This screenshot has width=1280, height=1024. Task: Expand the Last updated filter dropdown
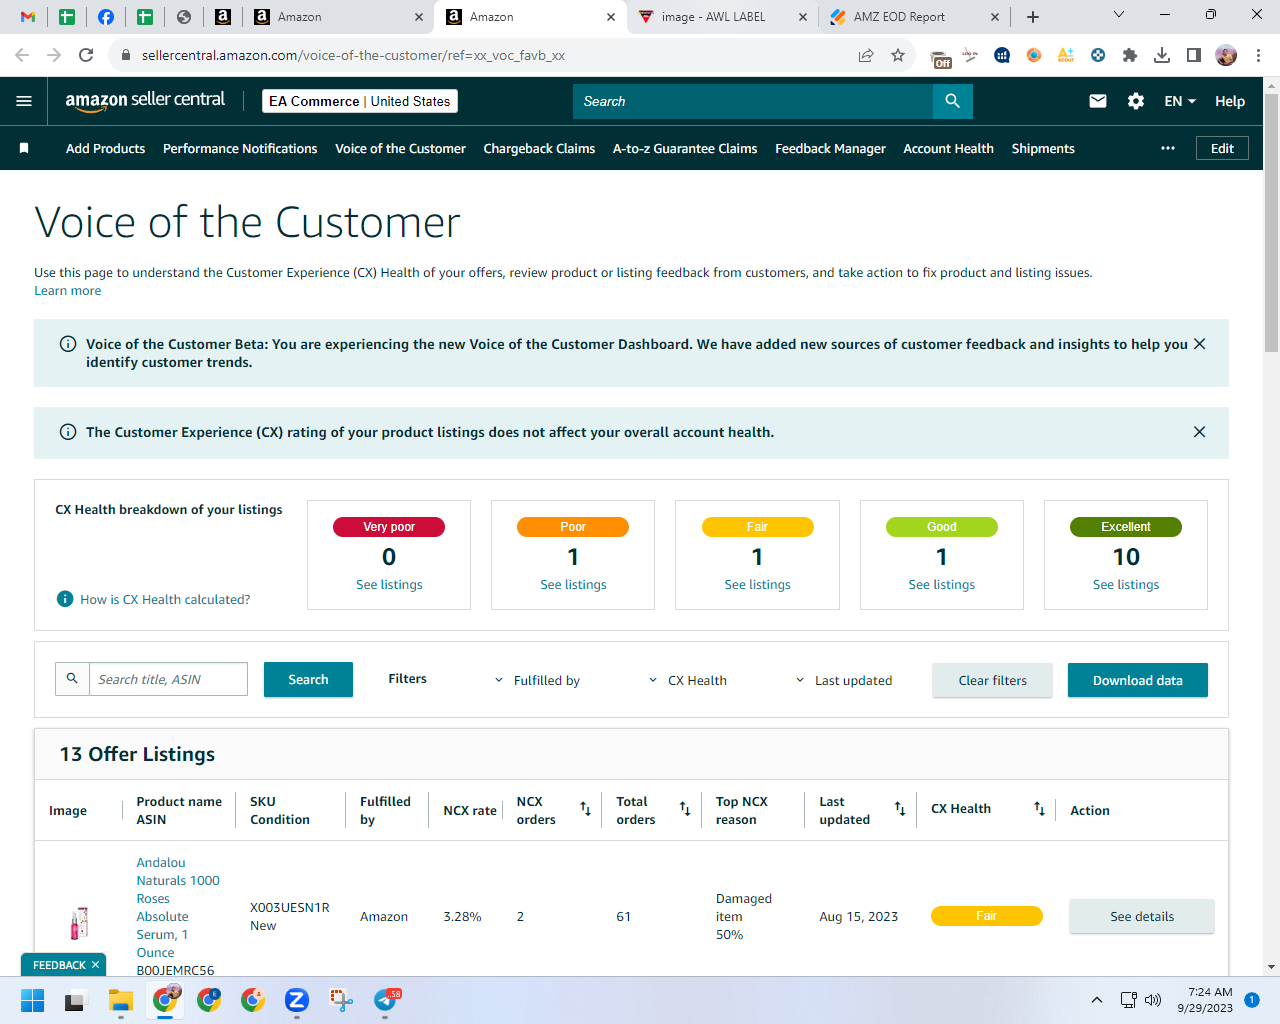click(844, 680)
